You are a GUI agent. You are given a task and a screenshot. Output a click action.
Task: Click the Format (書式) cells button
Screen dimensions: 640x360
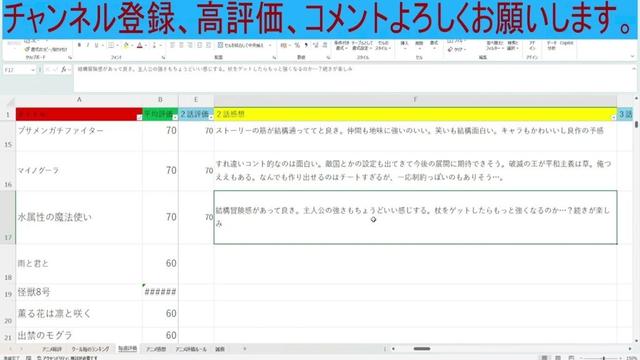tap(434, 45)
